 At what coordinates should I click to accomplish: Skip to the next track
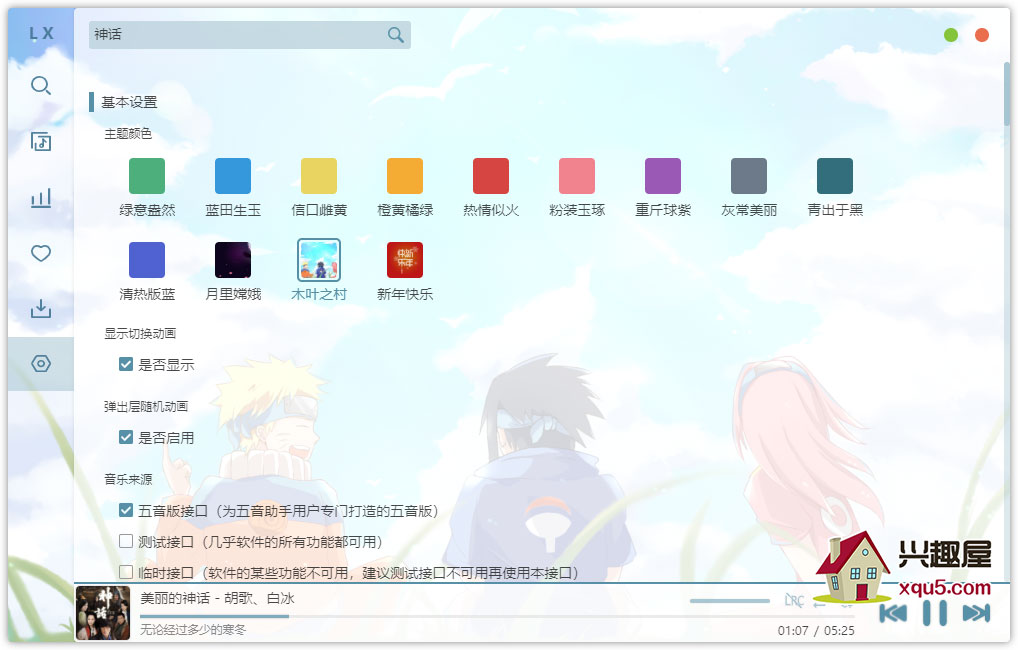976,613
